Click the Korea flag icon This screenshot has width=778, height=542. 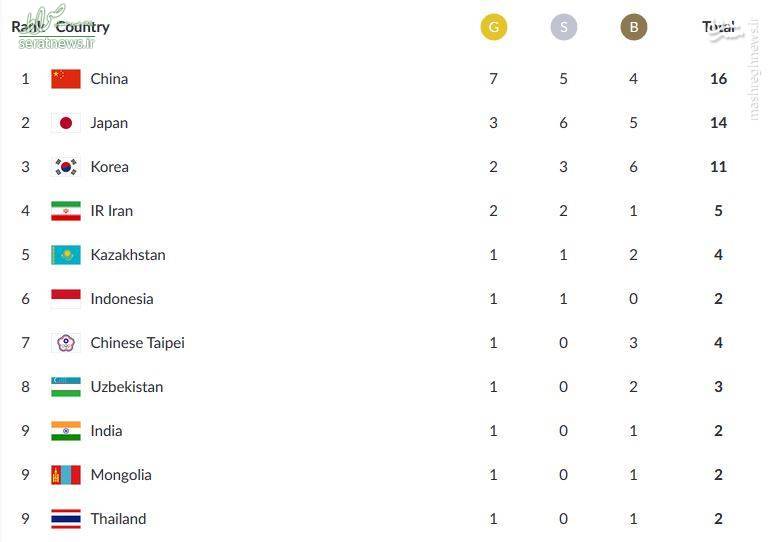65,167
